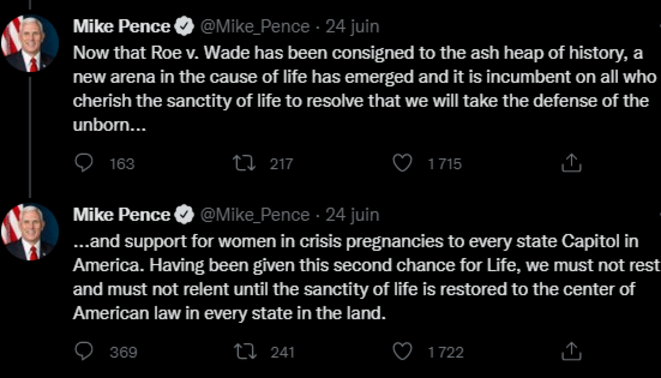Image resolution: width=661 pixels, height=378 pixels.
Task: Open Mike Pence name on second tweet
Action: click(x=121, y=215)
